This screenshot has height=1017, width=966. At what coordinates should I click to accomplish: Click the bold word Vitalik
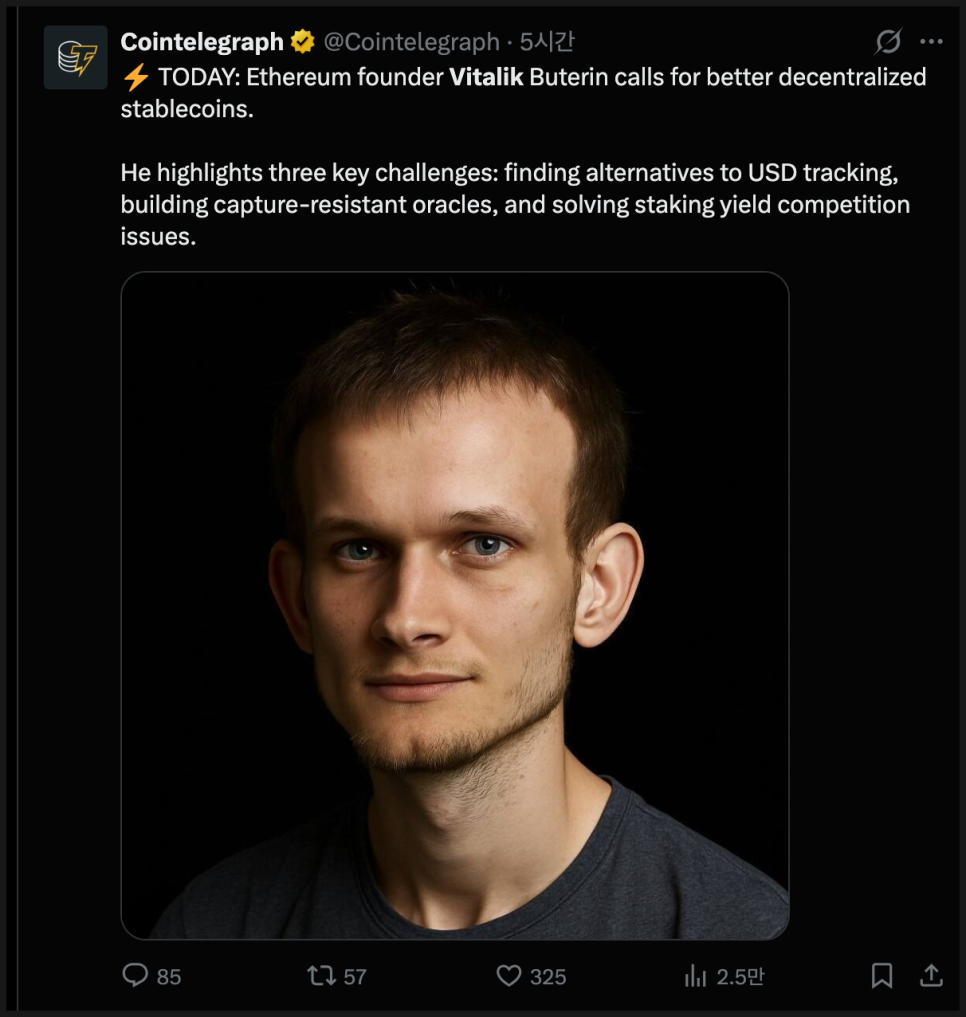click(x=486, y=77)
